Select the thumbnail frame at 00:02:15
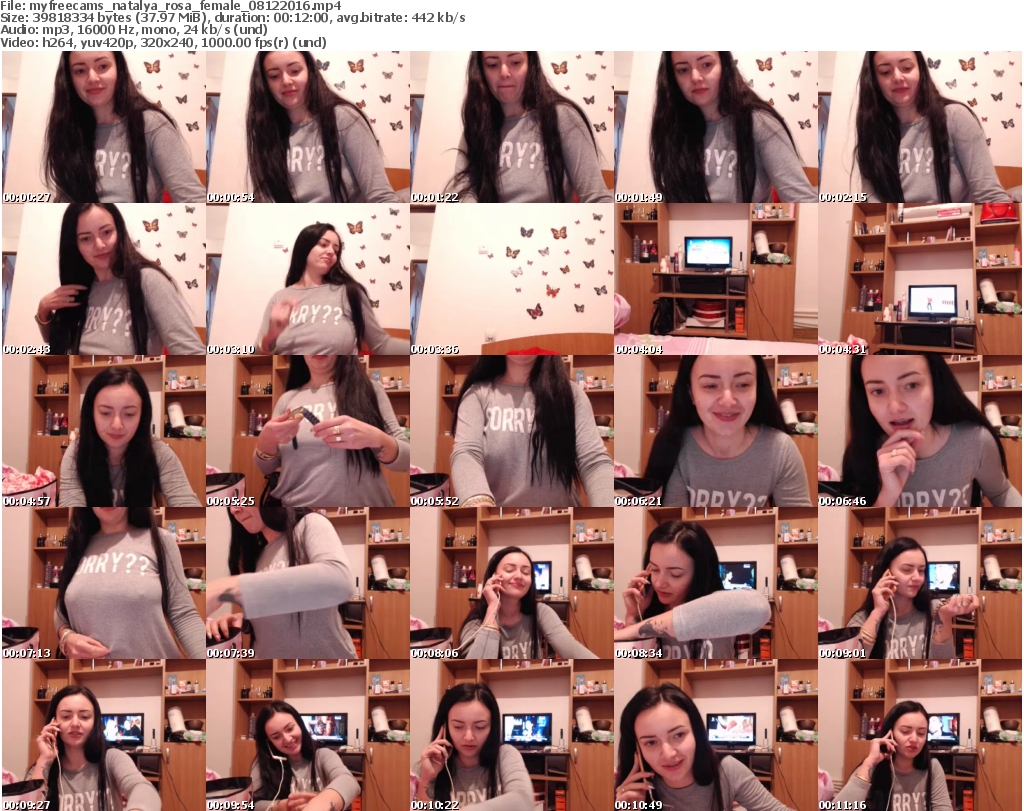The image size is (1024, 811). coord(920,127)
